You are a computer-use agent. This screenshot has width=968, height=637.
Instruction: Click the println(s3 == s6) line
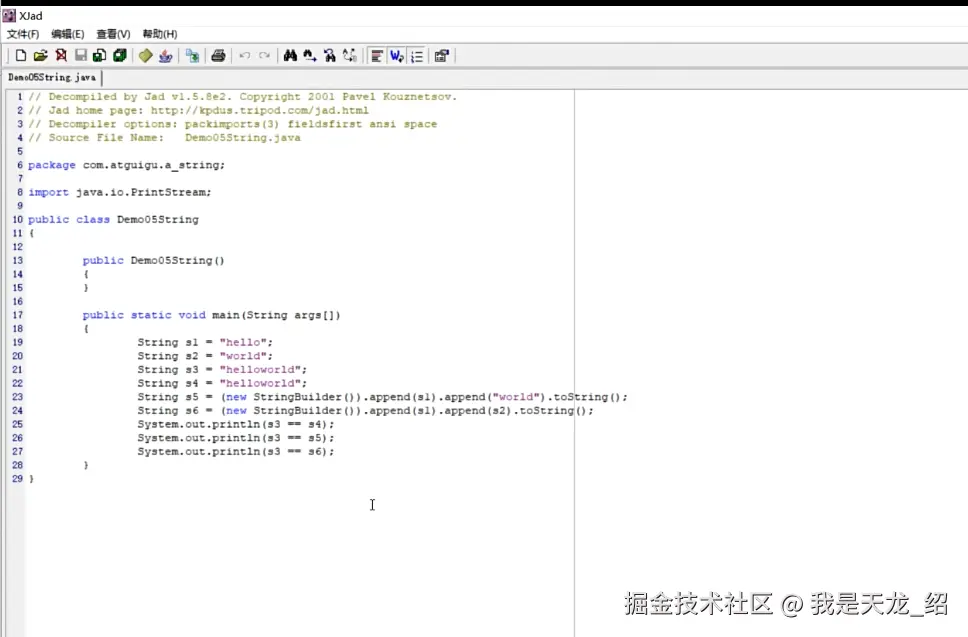pos(236,451)
